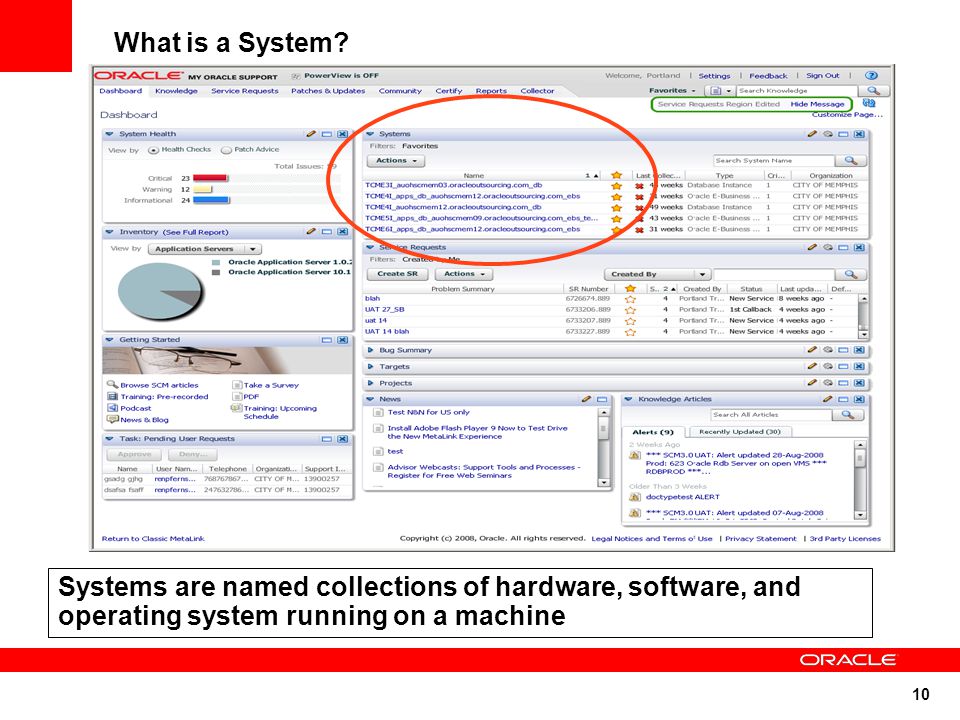Screen dimensions: 960x720
Task: Open the Systems Actions dropdown
Action: (396, 160)
